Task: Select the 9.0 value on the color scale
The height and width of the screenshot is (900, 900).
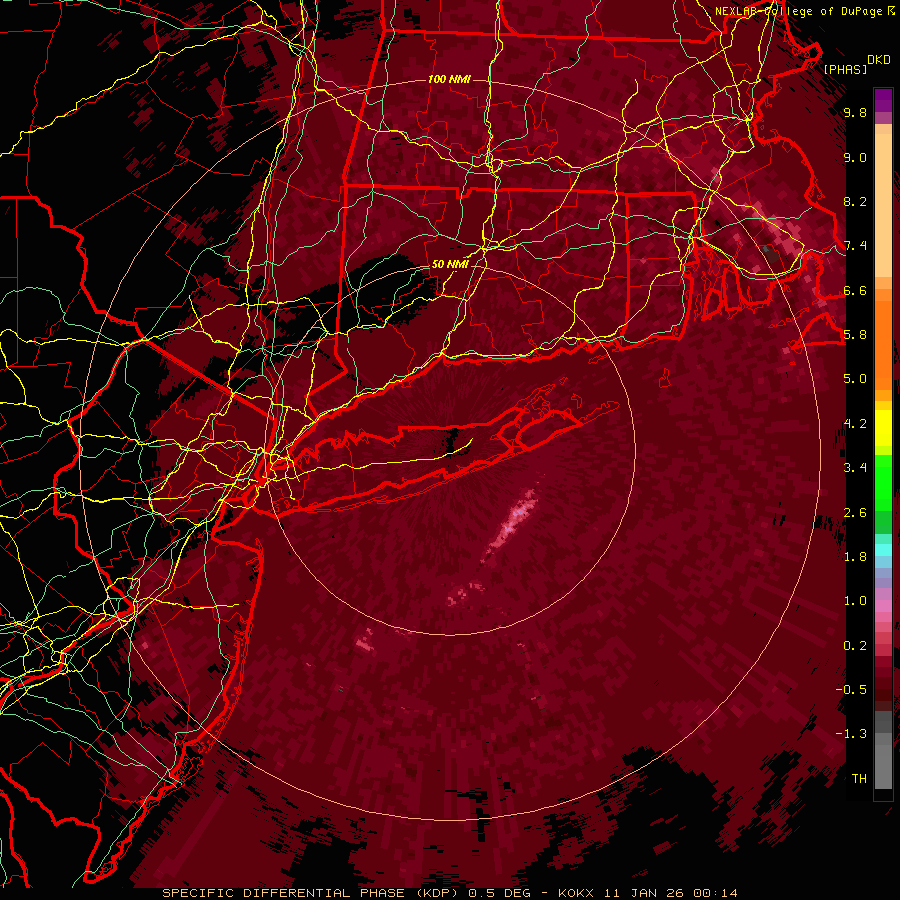Action: tap(855, 158)
